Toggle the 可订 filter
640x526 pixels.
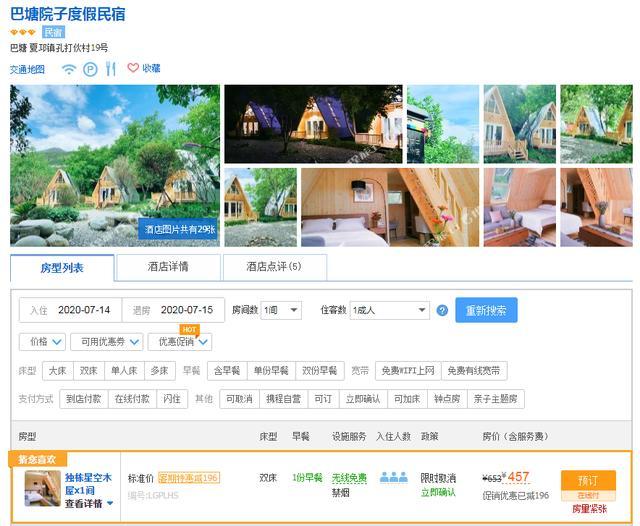(324, 399)
